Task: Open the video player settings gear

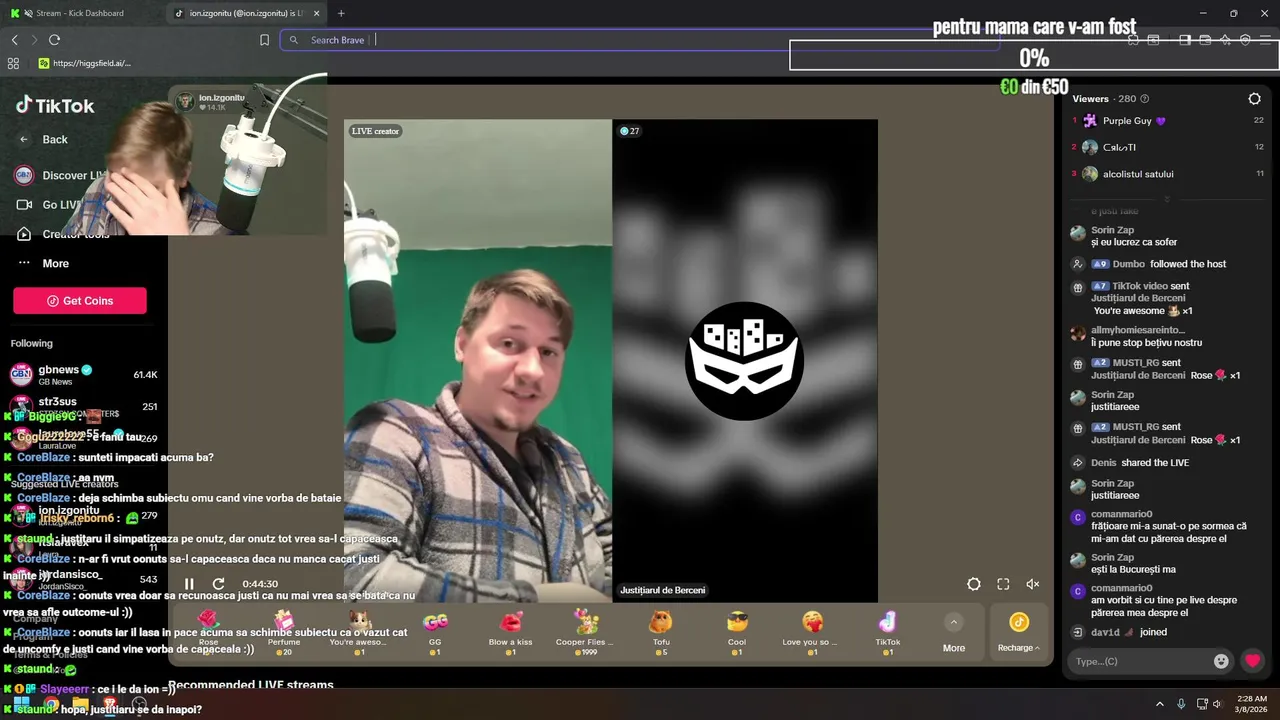Action: [974, 584]
